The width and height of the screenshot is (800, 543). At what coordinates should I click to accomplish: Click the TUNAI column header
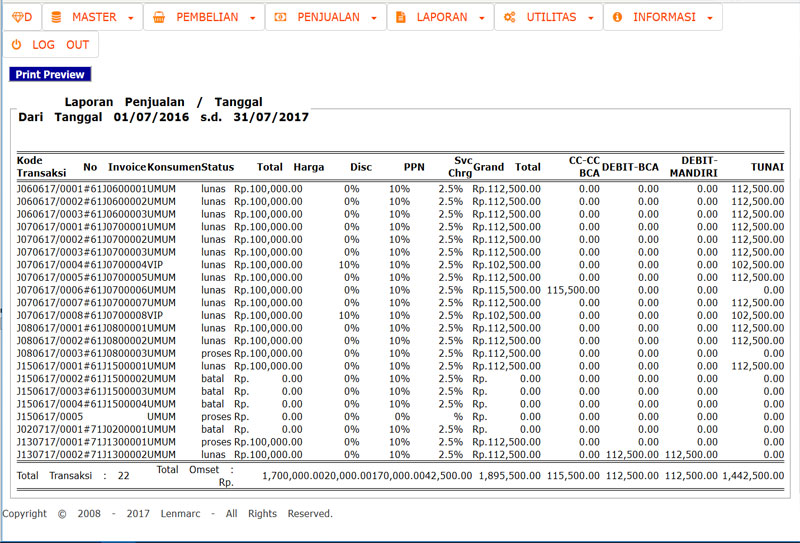[767, 167]
